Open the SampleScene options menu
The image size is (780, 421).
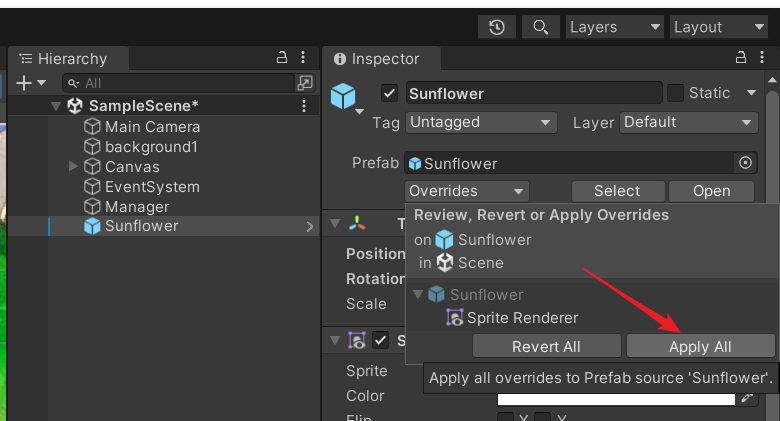coord(304,106)
